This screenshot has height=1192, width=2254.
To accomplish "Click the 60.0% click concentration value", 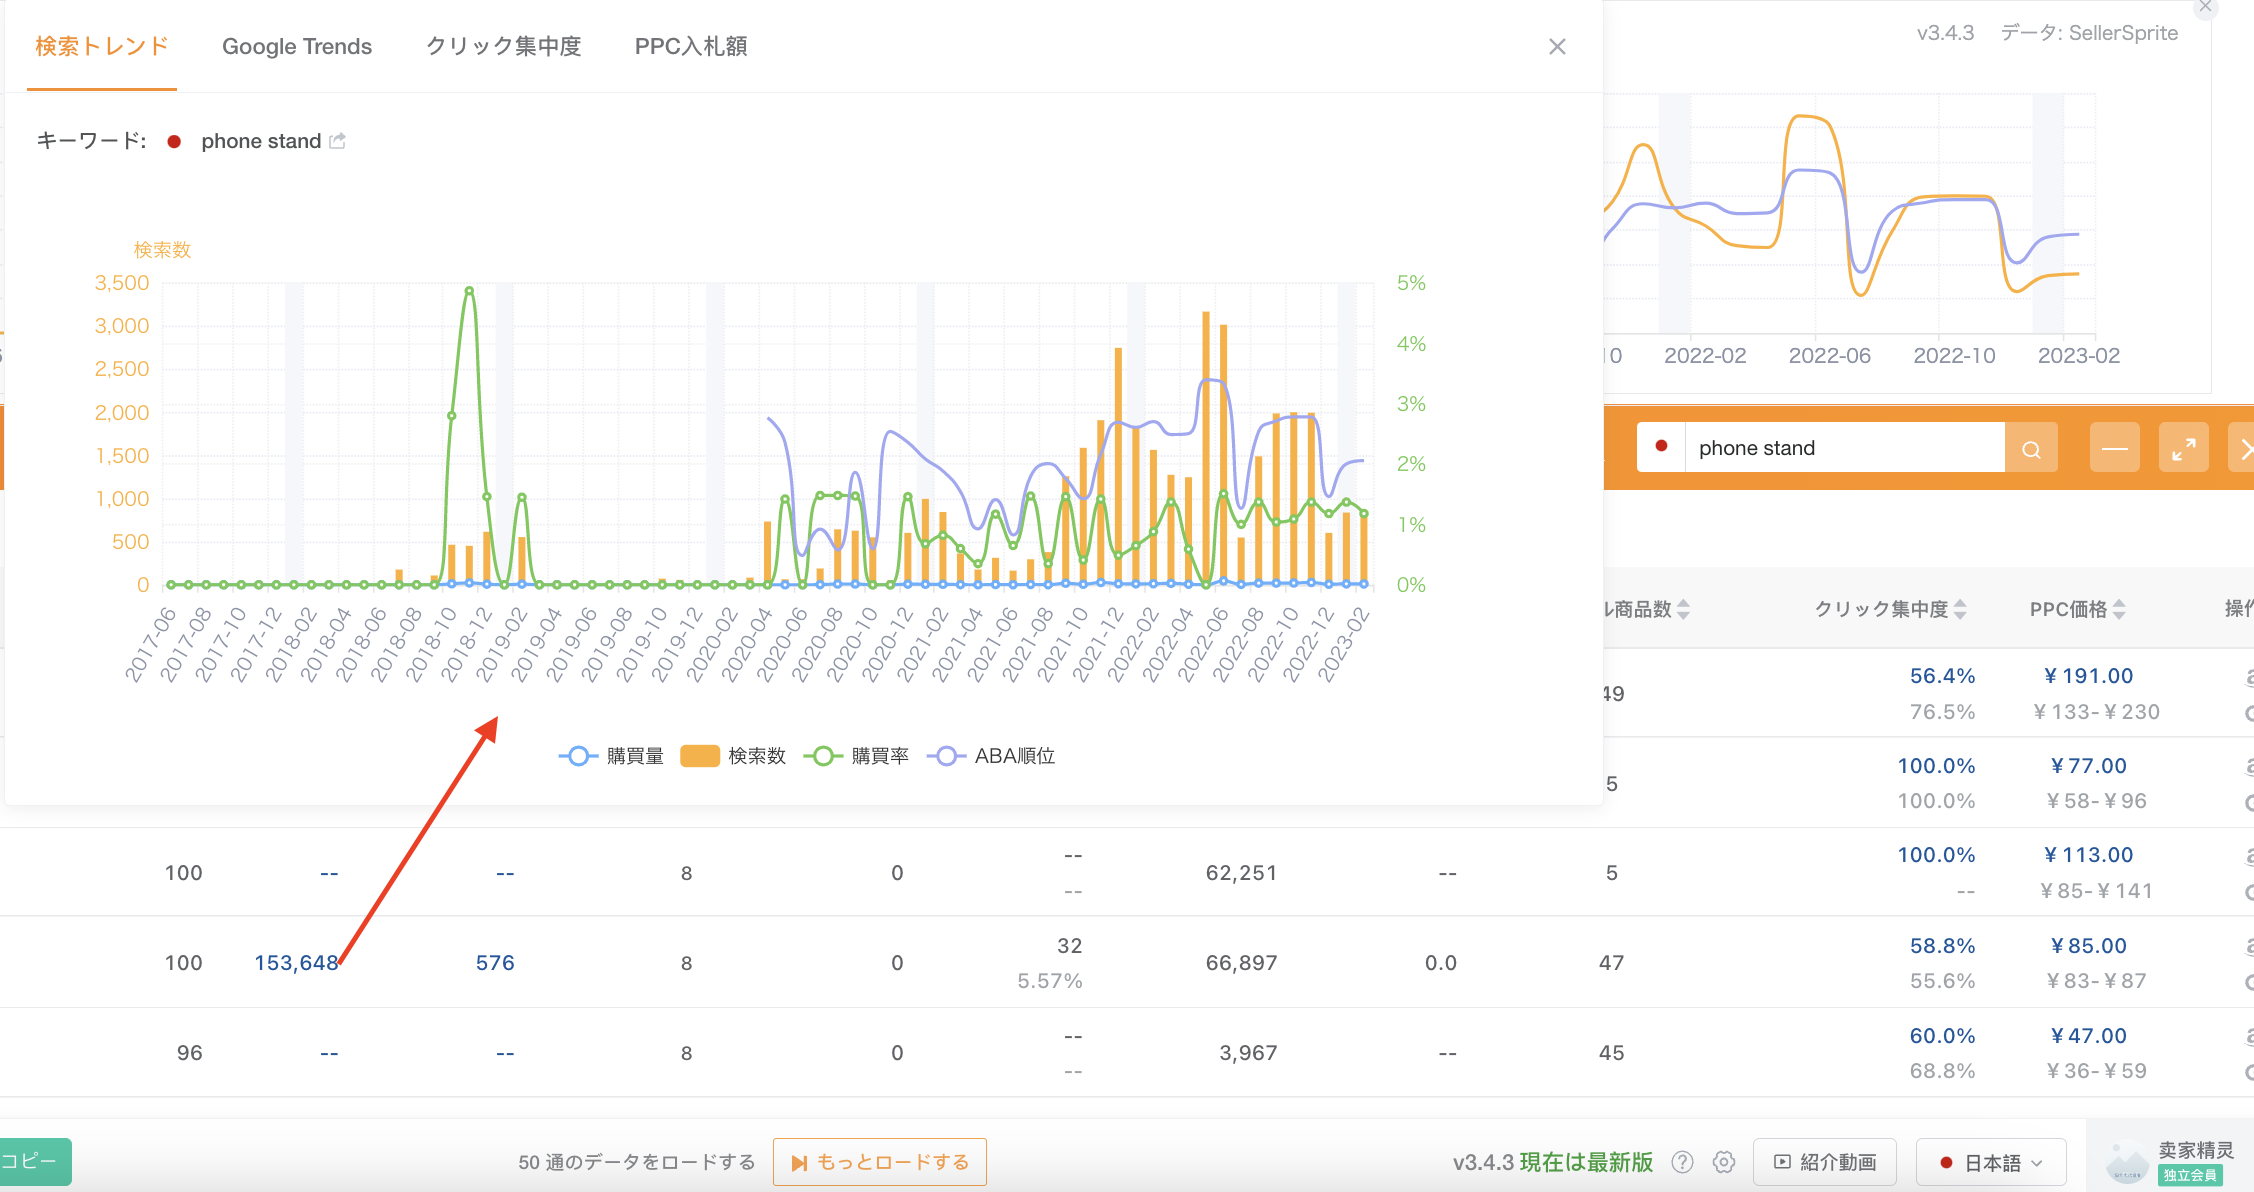I will 1943,1036.
